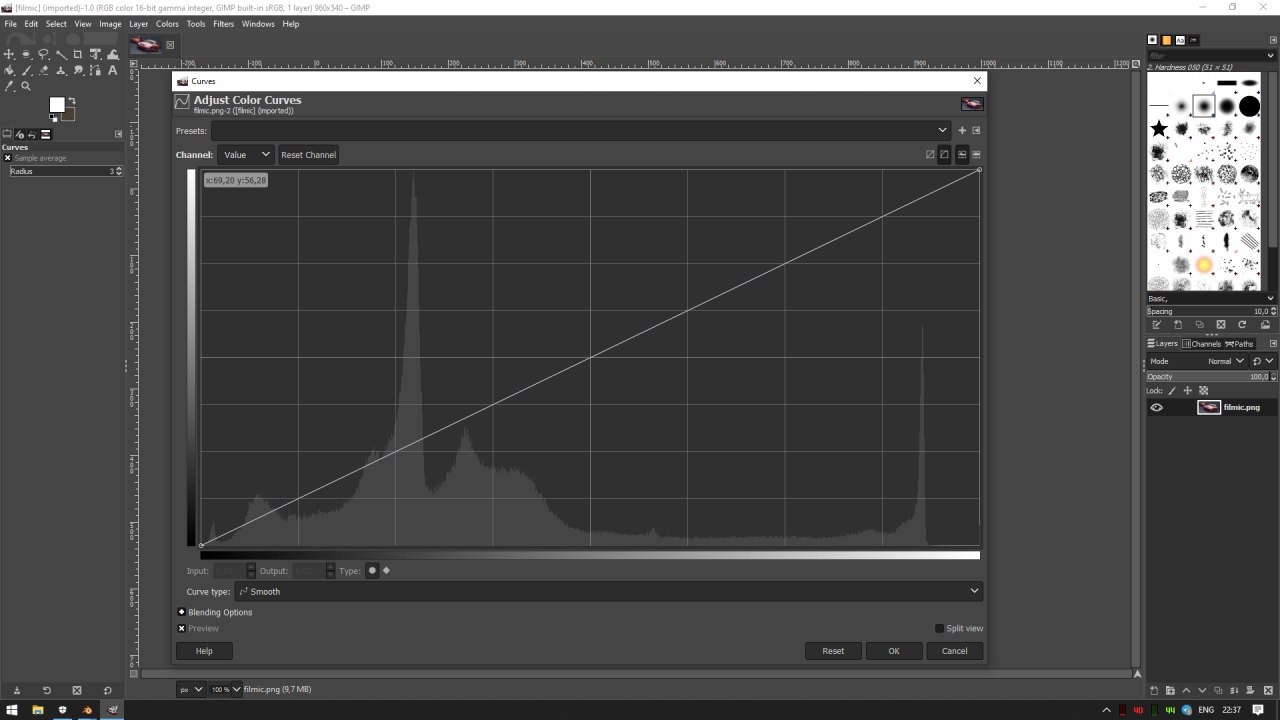Image resolution: width=1280 pixels, height=720 pixels.
Task: Reset colors to default black and white
Action: (53, 118)
